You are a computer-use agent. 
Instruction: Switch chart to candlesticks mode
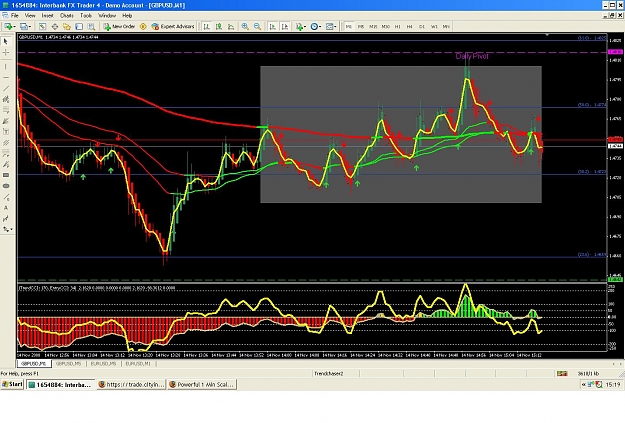coord(219,26)
